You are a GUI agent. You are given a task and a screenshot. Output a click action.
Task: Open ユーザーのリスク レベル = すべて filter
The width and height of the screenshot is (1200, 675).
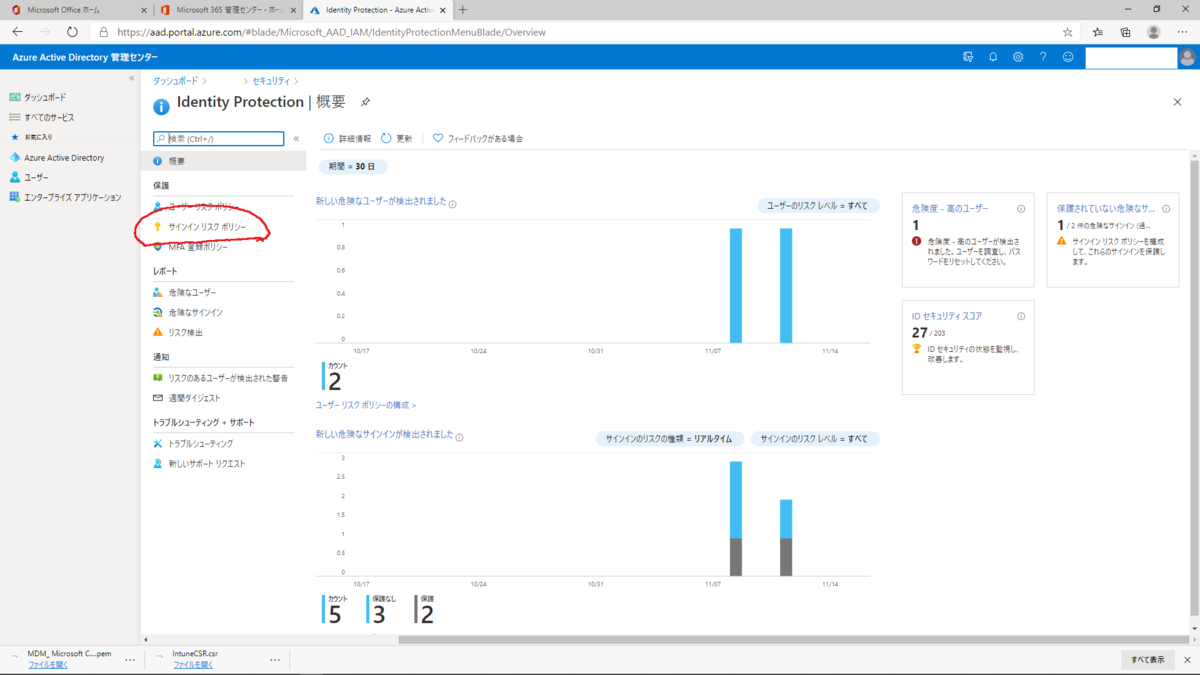point(818,205)
